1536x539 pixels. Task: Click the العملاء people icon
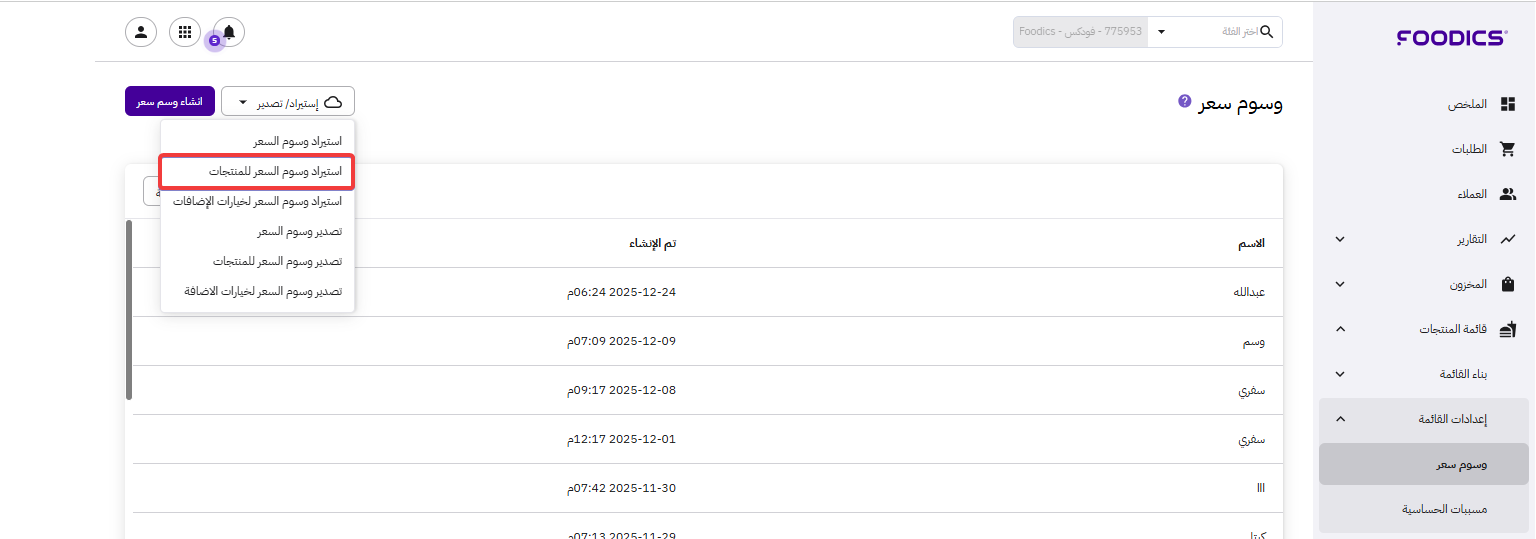1508,194
